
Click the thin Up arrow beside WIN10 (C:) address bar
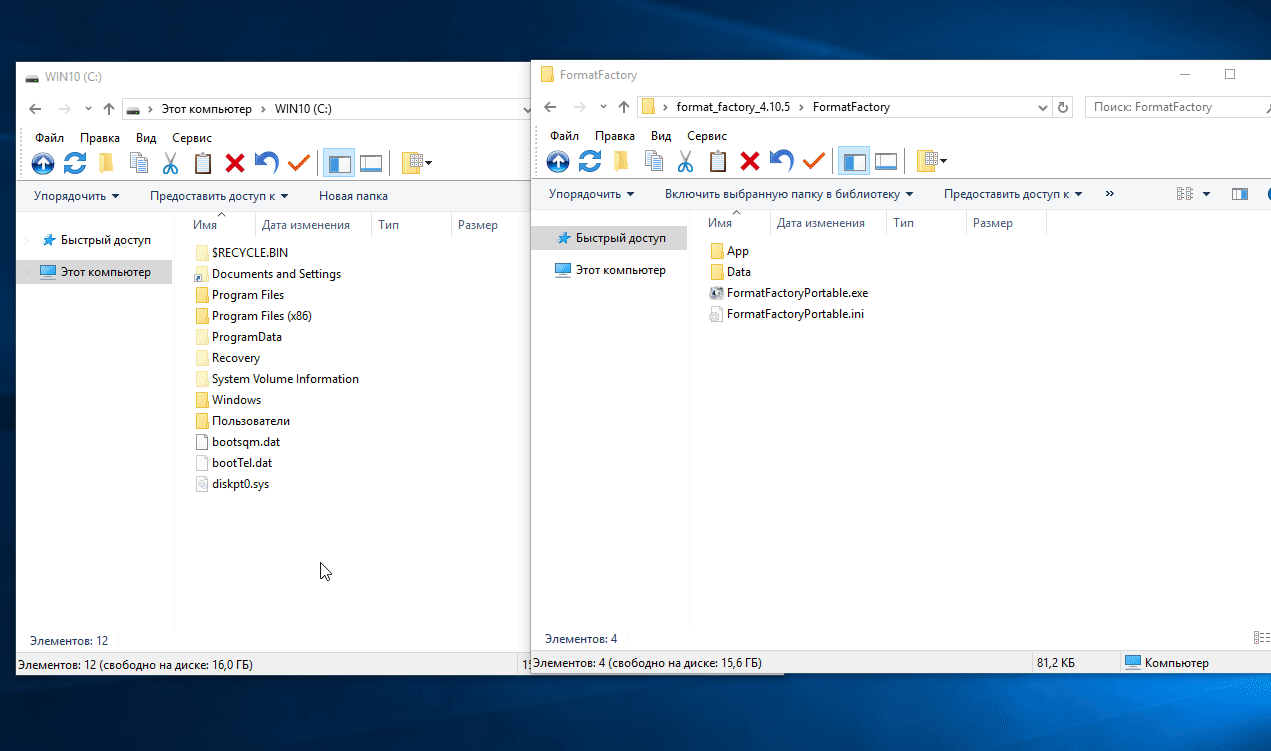click(x=109, y=109)
